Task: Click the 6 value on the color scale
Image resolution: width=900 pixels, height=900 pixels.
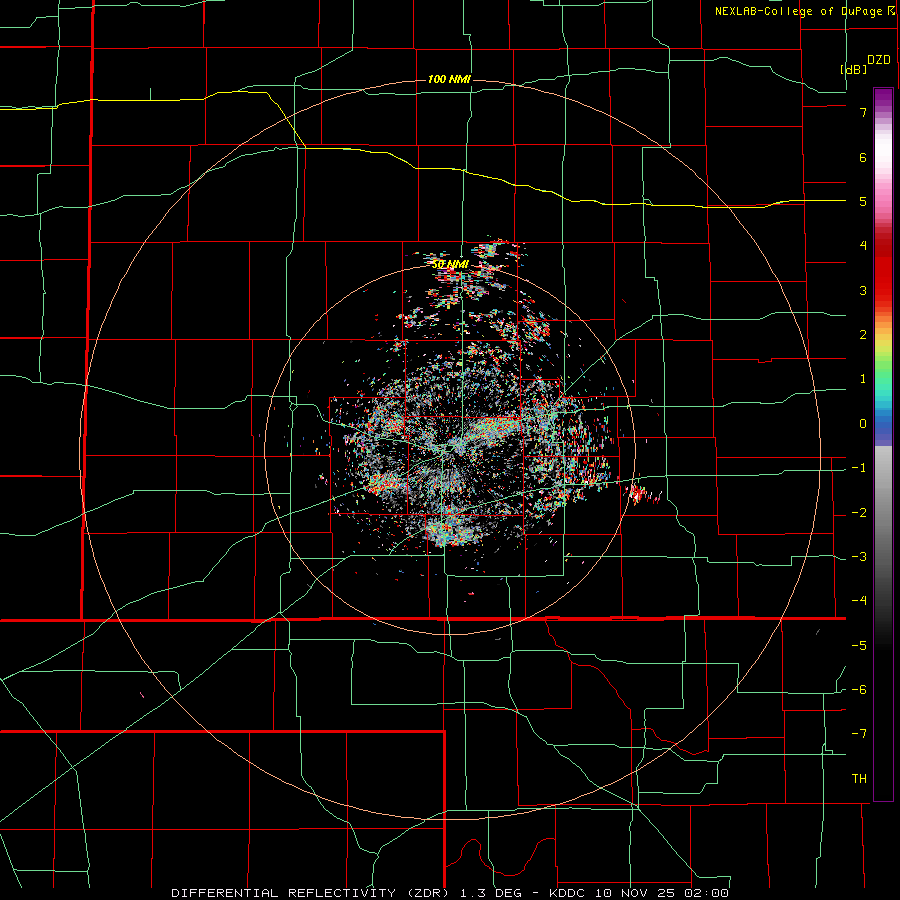Action: (863, 157)
